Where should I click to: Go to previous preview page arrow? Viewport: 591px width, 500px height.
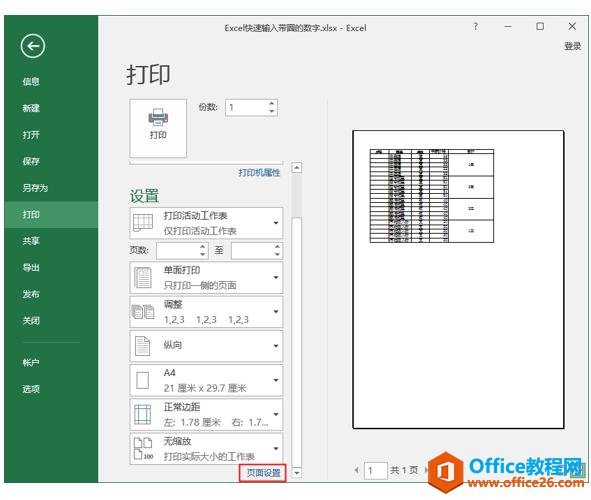pyautogui.click(x=357, y=470)
